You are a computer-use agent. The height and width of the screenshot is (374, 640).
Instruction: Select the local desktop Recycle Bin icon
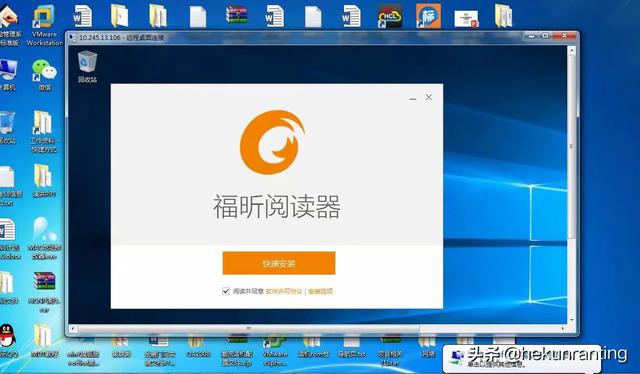pos(8,128)
